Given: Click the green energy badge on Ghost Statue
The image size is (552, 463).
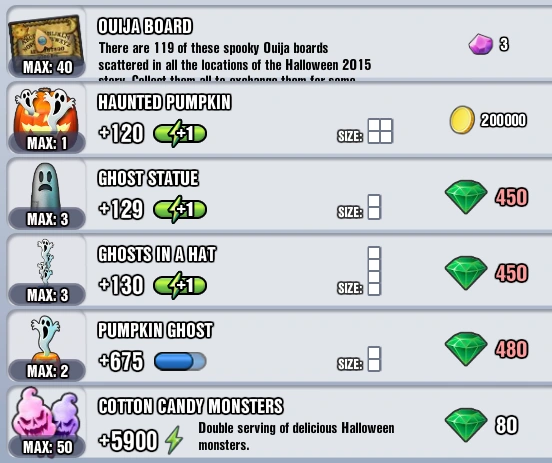Looking at the screenshot, I should 180,209.
